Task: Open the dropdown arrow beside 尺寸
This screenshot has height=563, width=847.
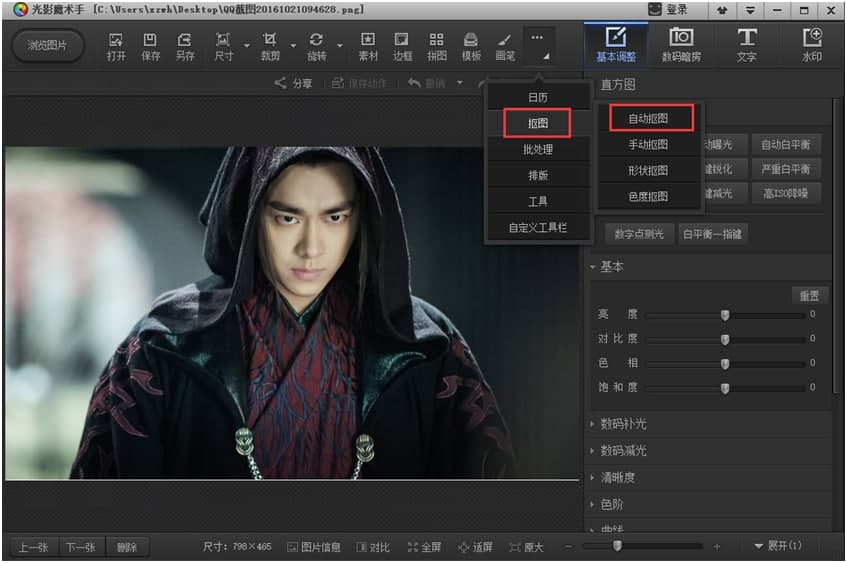Action: tap(247, 46)
